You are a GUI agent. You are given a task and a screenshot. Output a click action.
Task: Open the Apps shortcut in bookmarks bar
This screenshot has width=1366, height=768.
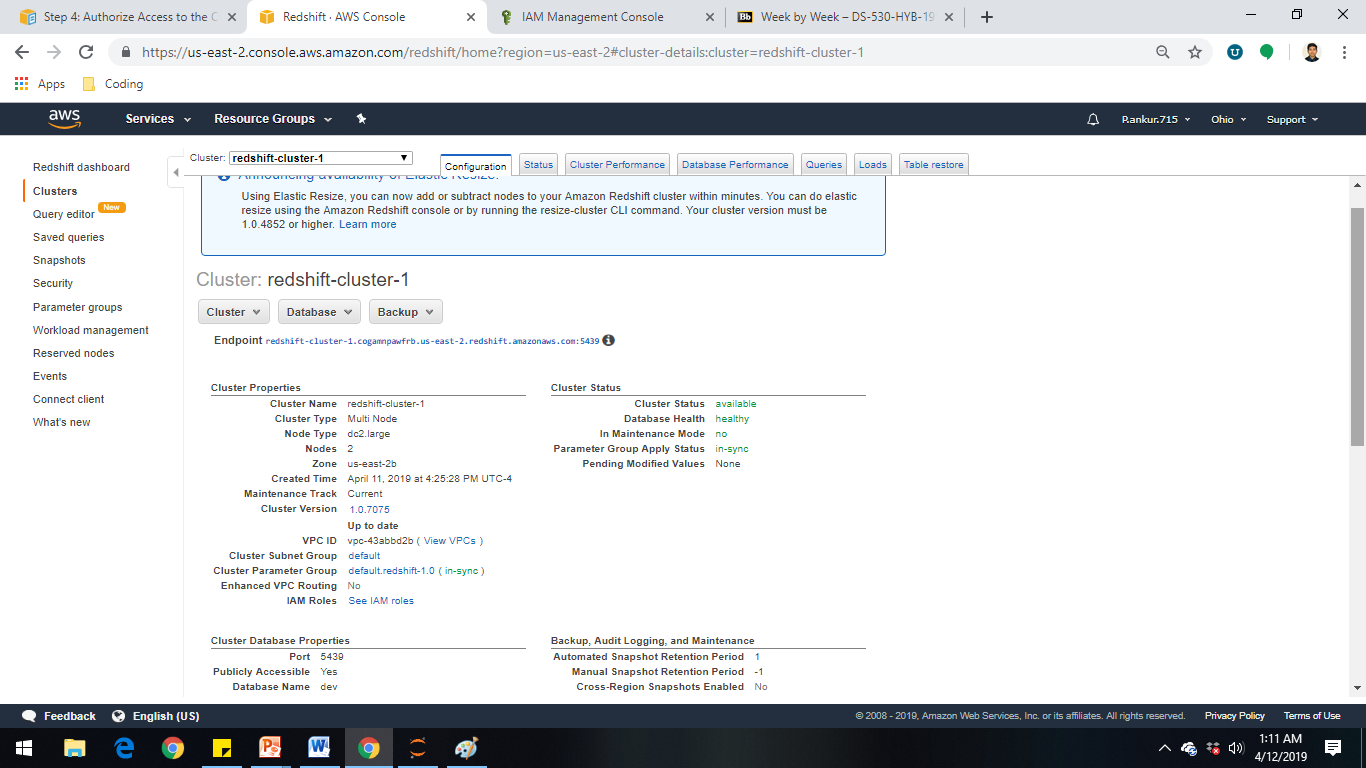click(40, 84)
